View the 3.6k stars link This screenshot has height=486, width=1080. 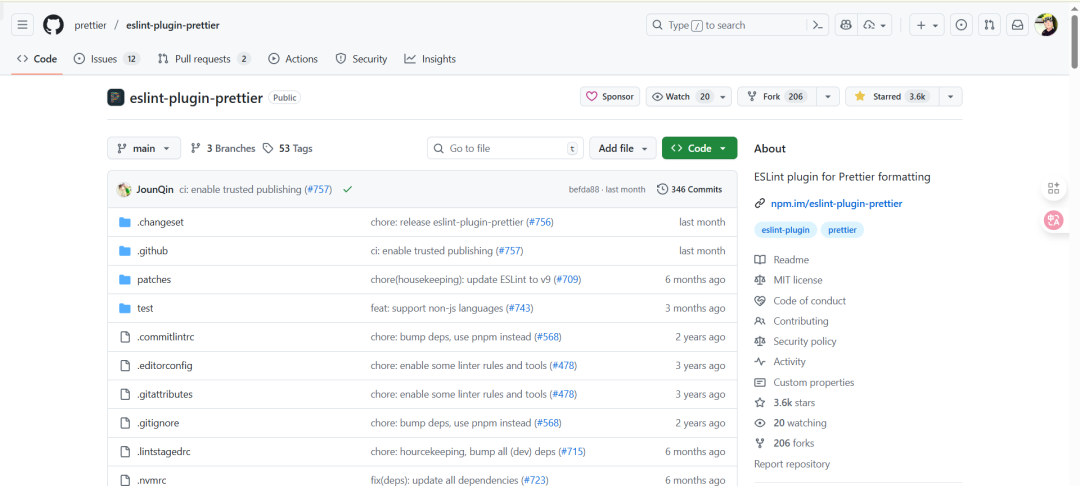click(x=785, y=403)
